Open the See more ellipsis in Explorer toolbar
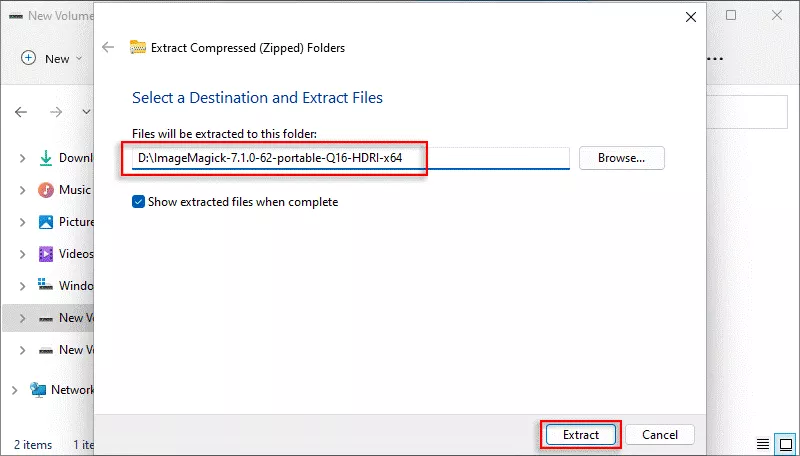 (x=715, y=59)
